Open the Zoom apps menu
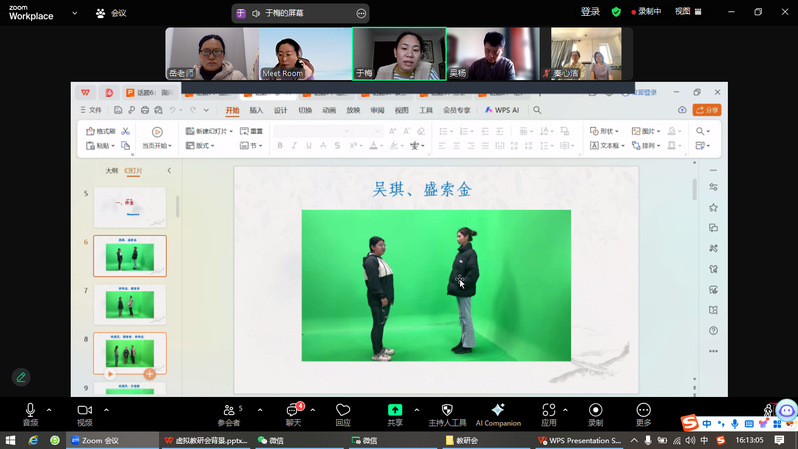The height and width of the screenshot is (449, 798). pyautogui.click(x=548, y=411)
